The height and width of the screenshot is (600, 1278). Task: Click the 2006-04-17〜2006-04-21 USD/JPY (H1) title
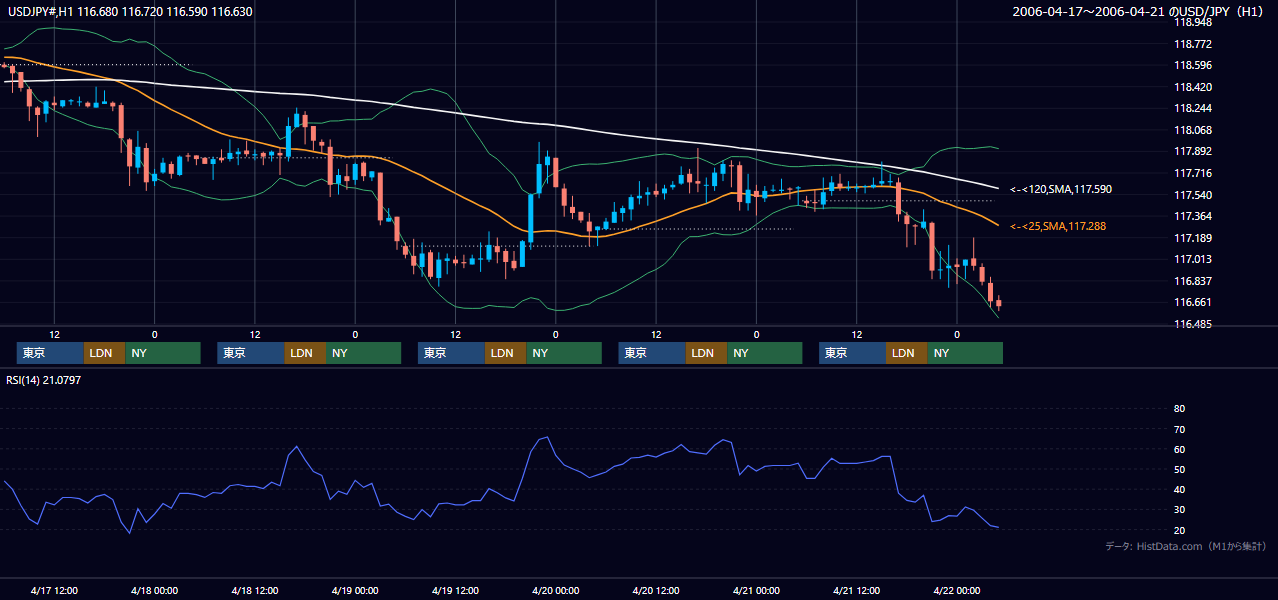point(1140,11)
